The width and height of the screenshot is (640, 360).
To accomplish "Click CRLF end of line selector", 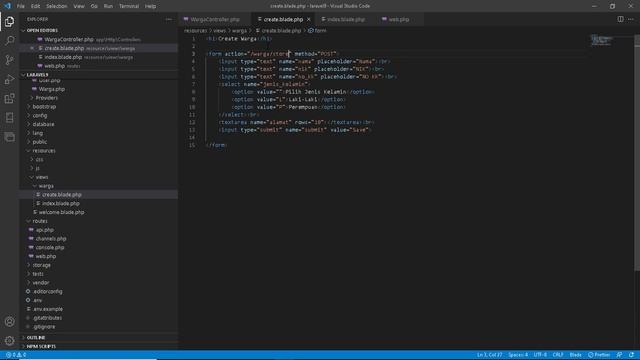I will 558,355.
